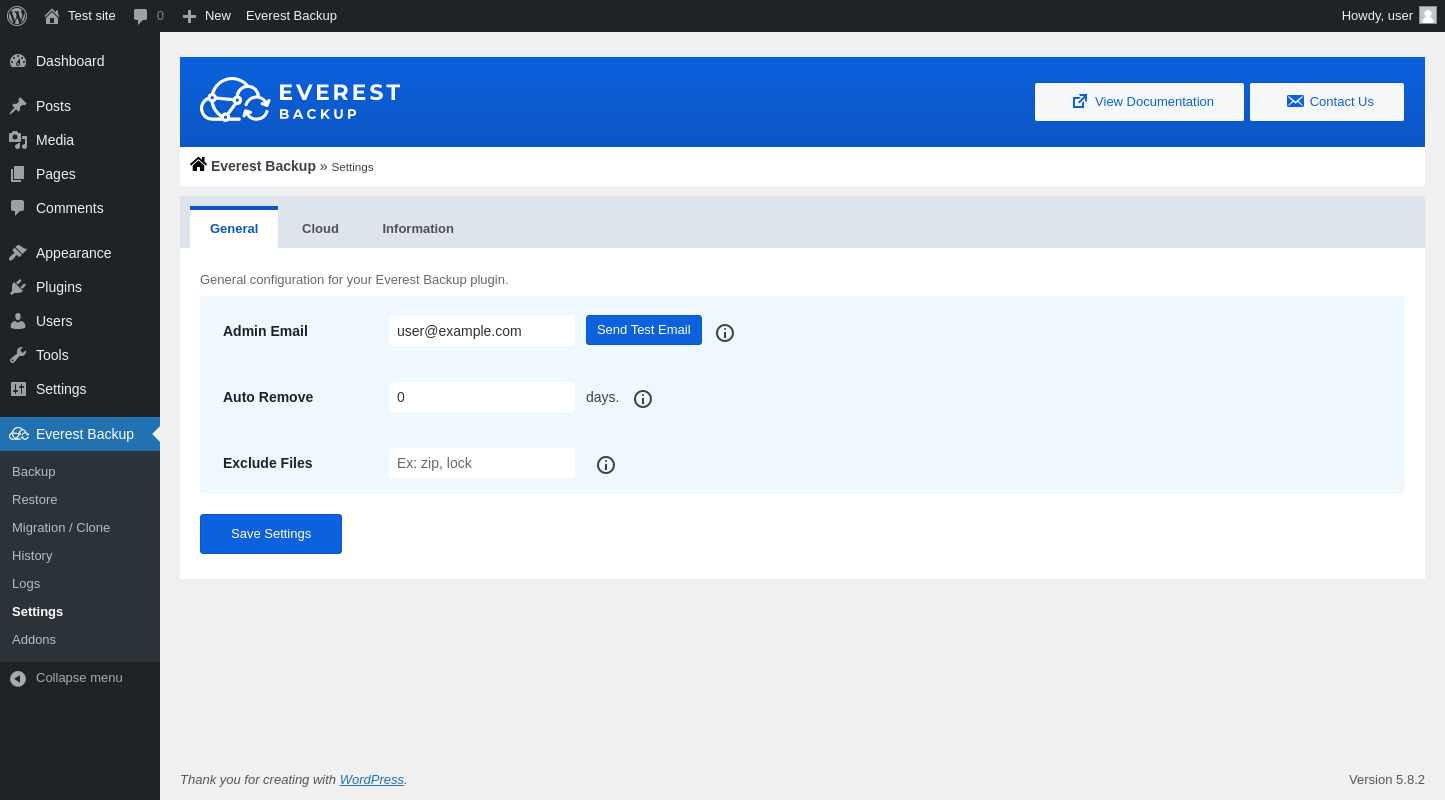Open the Logs submenu item

(26, 583)
